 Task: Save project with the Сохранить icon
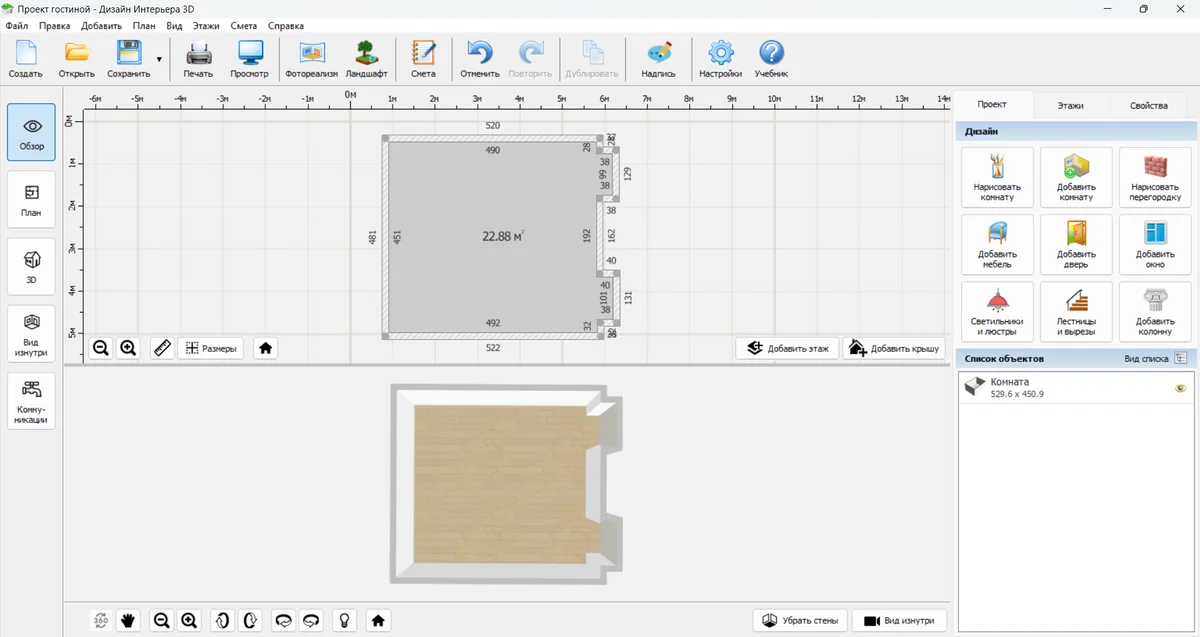129,59
